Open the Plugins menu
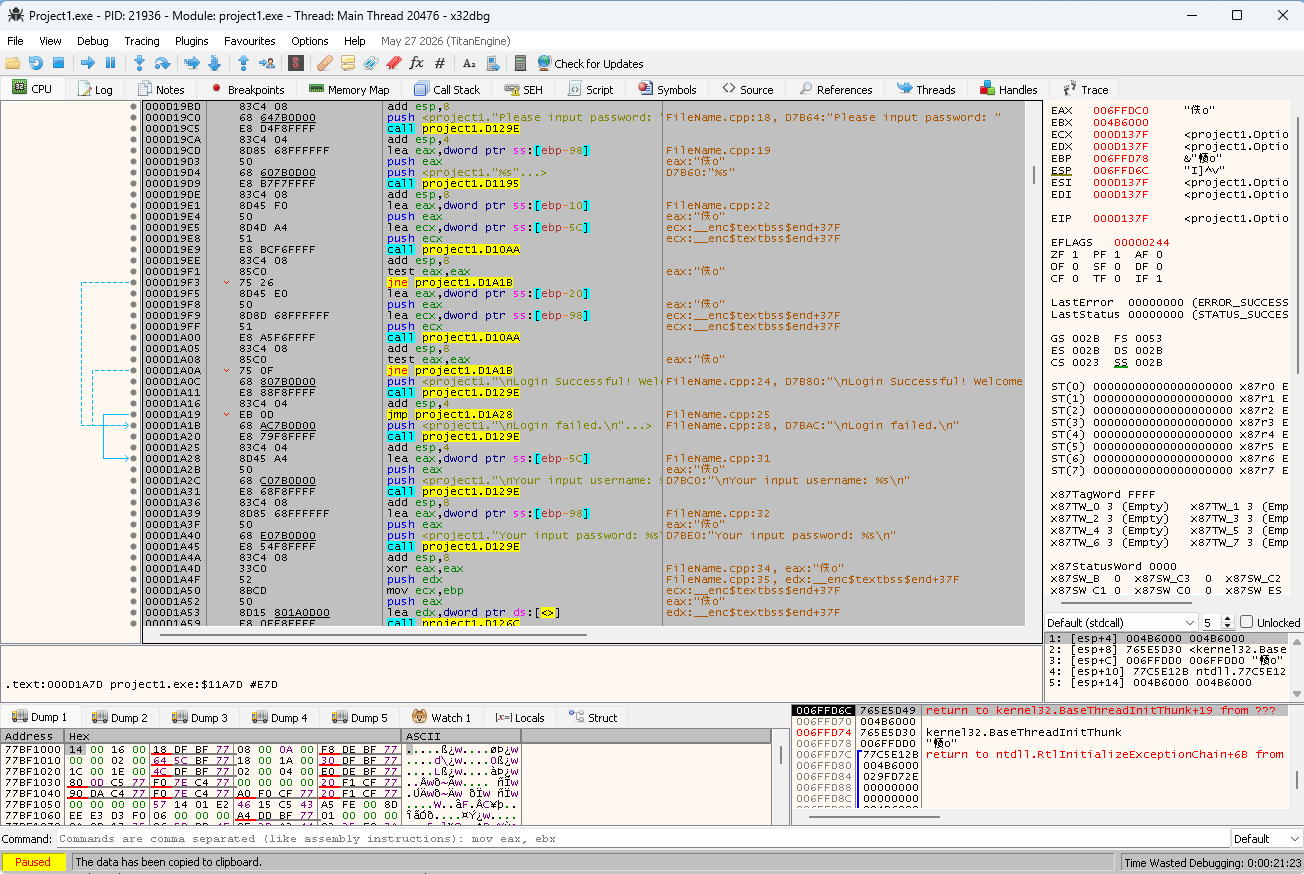1304x874 pixels. [x=191, y=41]
